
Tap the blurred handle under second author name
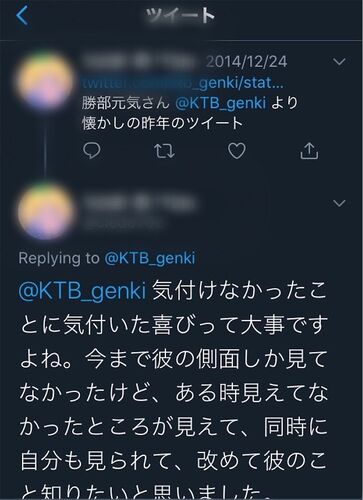tap(122, 223)
